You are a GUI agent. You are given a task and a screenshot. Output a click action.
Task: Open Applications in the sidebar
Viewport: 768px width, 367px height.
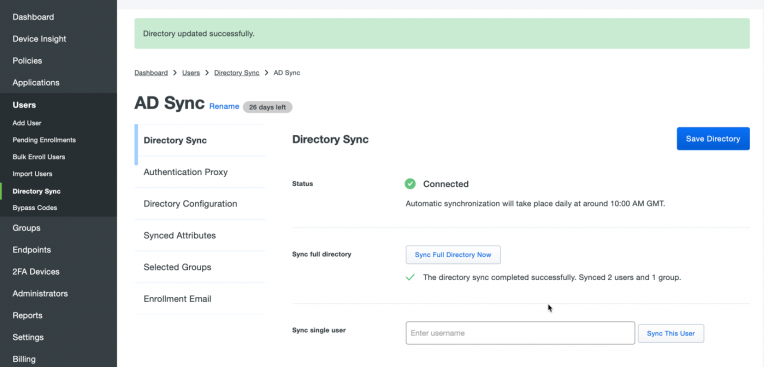coord(36,82)
